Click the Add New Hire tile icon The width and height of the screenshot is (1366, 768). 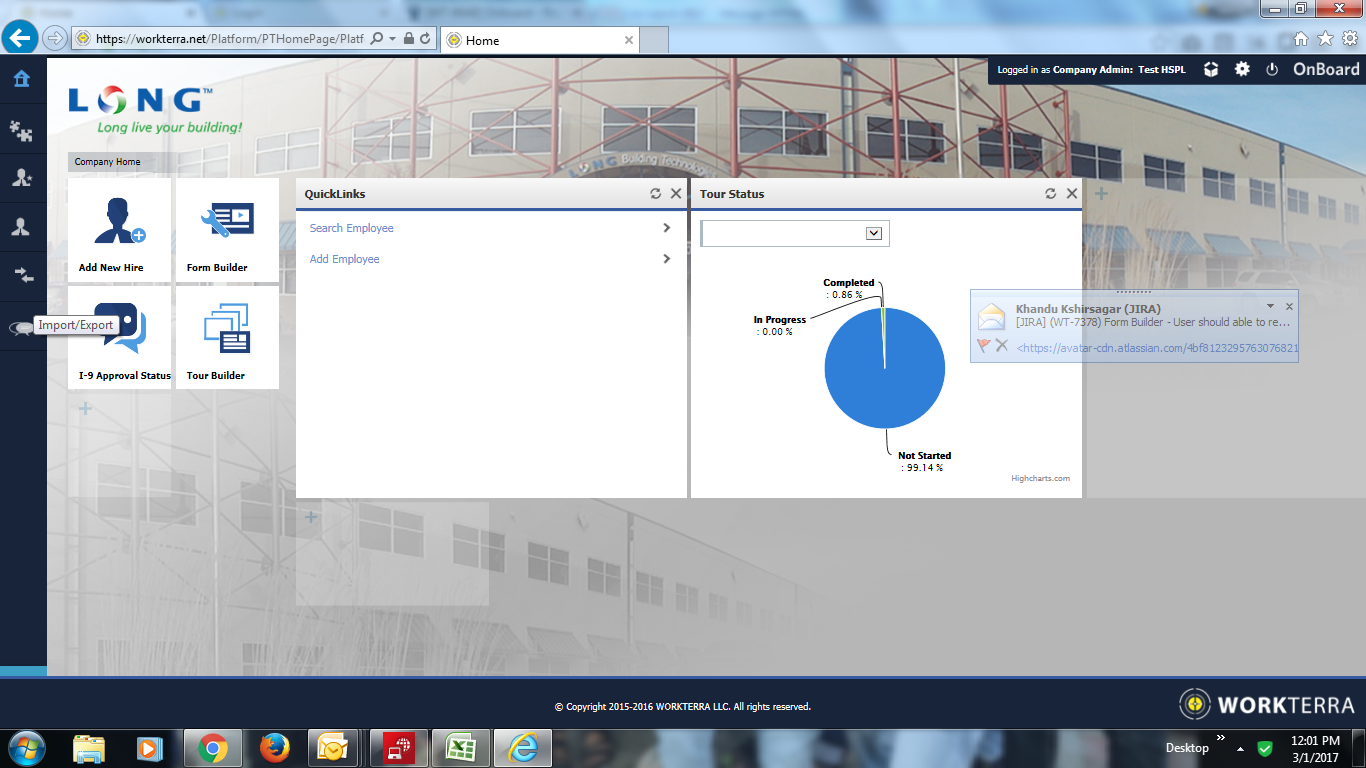tap(119, 221)
